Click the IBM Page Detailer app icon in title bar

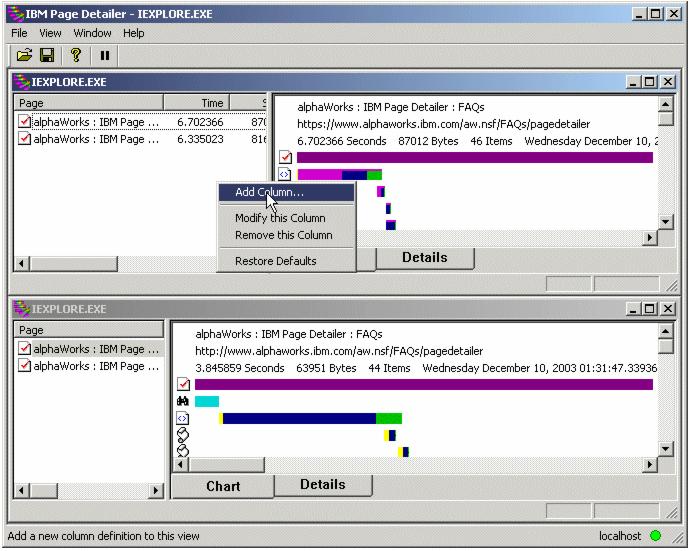click(x=17, y=14)
